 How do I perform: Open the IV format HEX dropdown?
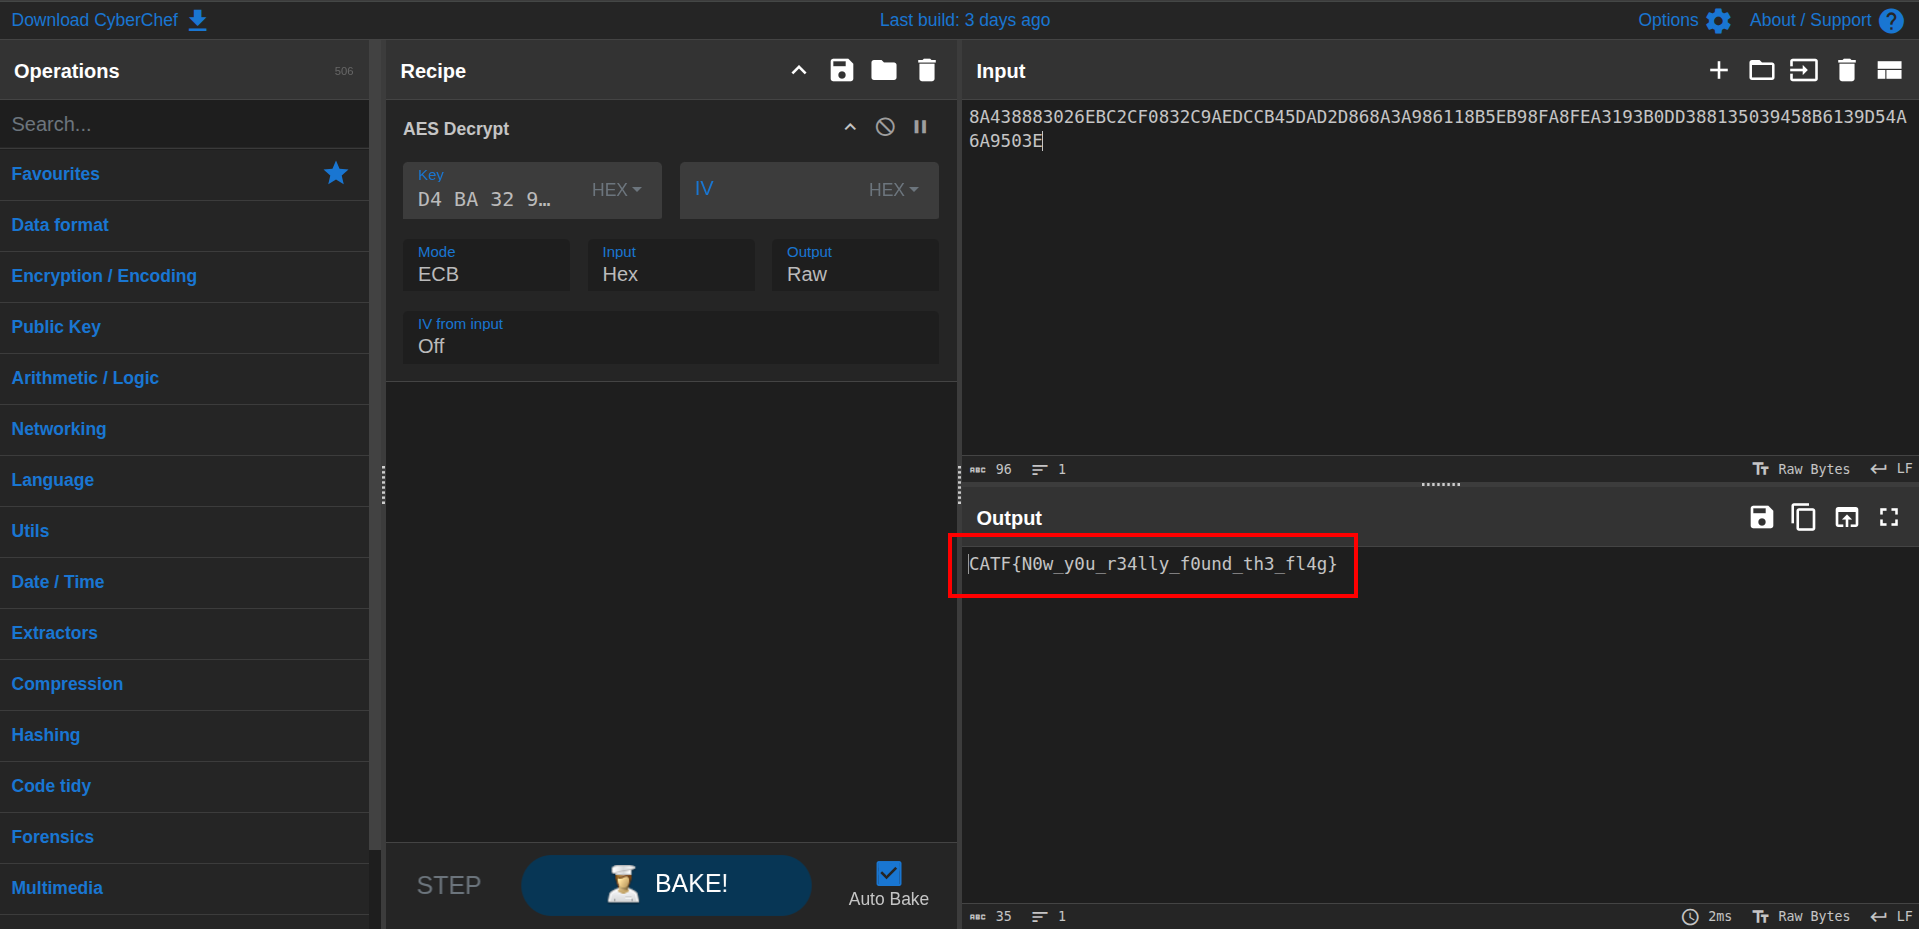pyautogui.click(x=894, y=190)
